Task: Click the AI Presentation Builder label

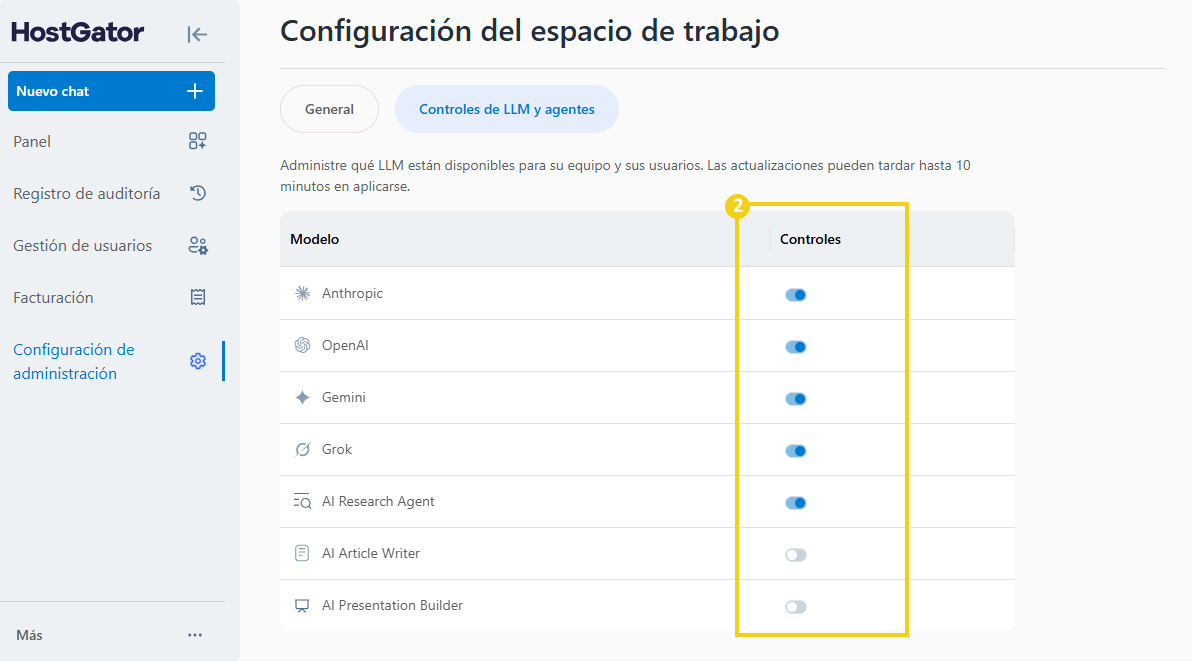Action: [x=392, y=606]
